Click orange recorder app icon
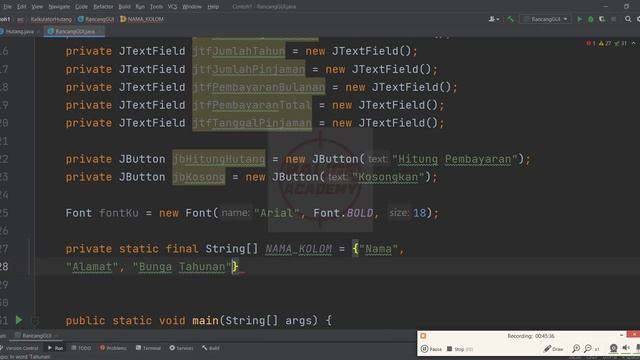This screenshot has height=360, width=640. point(423,336)
